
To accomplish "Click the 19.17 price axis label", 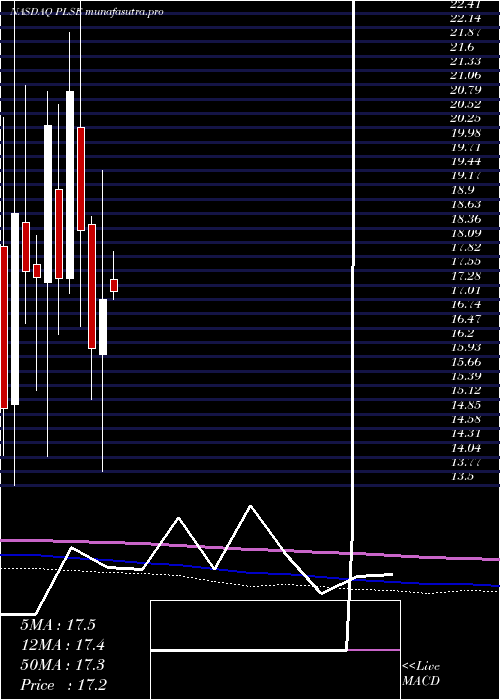I will 466,176.
